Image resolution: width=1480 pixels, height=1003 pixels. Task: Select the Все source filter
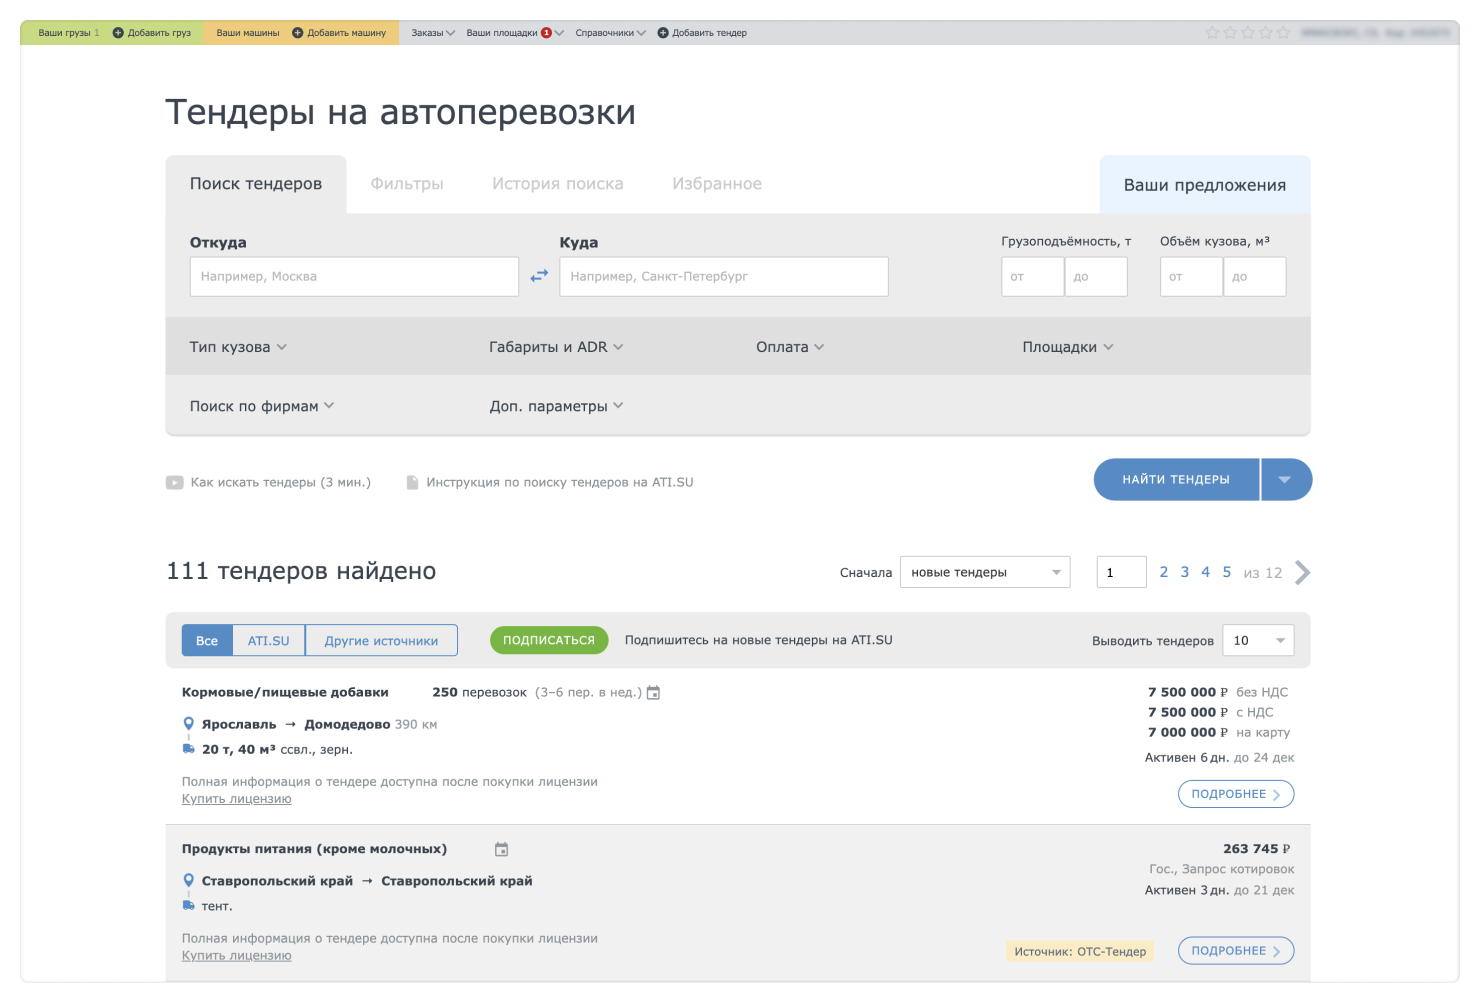pos(207,641)
